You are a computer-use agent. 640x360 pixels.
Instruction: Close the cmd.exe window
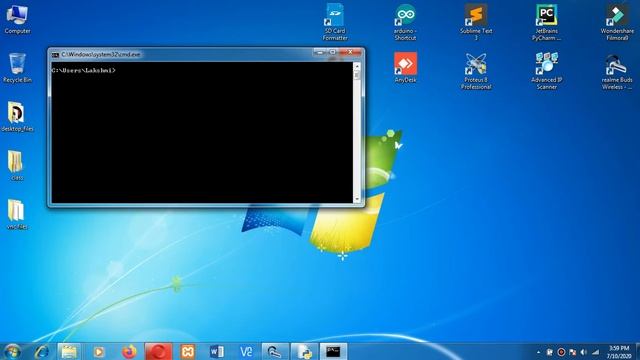[x=350, y=52]
